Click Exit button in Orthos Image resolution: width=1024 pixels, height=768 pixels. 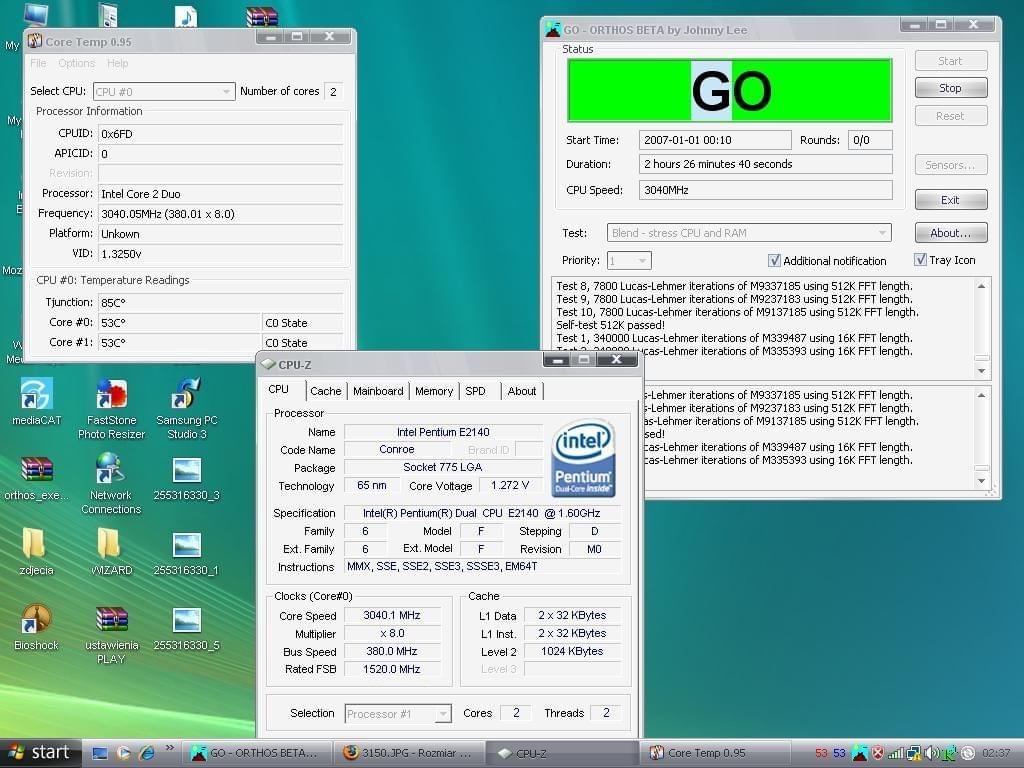[x=950, y=200]
